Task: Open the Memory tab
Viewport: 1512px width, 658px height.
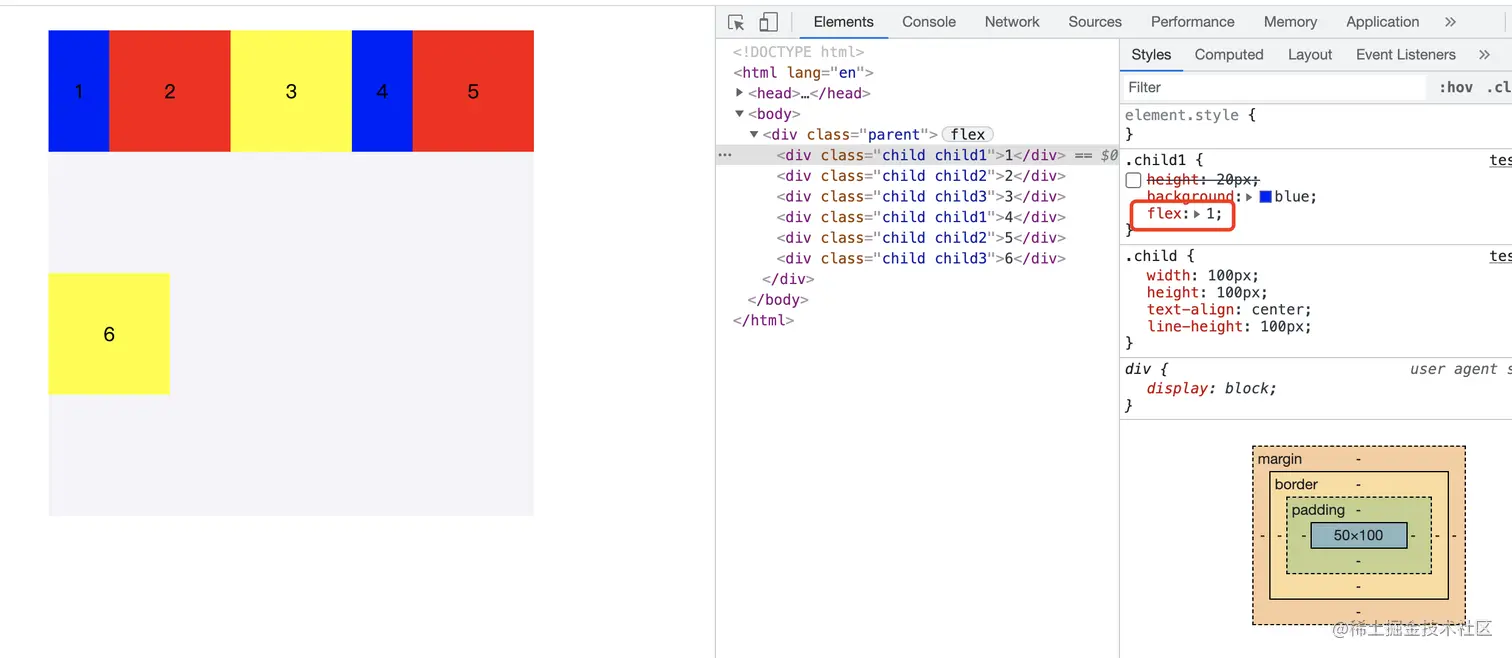Action: coord(1290,22)
